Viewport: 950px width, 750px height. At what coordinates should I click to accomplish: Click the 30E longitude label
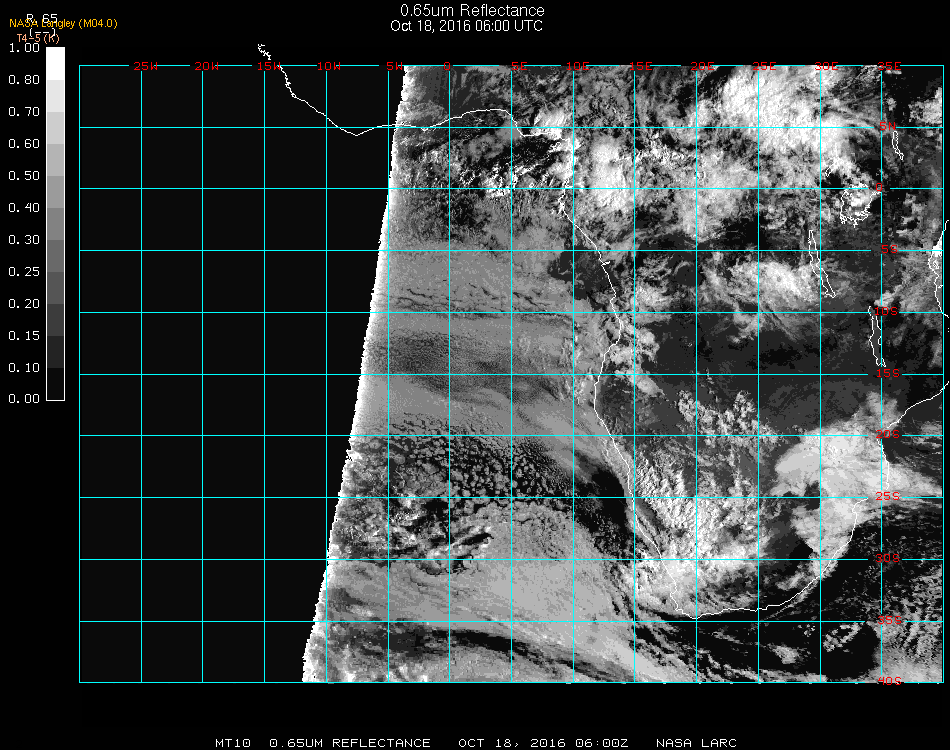[x=826, y=66]
